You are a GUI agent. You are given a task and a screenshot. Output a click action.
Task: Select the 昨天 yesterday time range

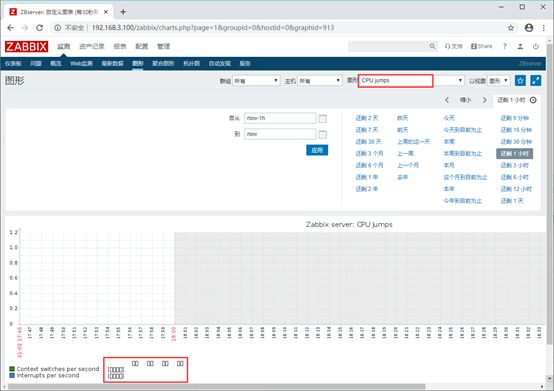pos(402,118)
